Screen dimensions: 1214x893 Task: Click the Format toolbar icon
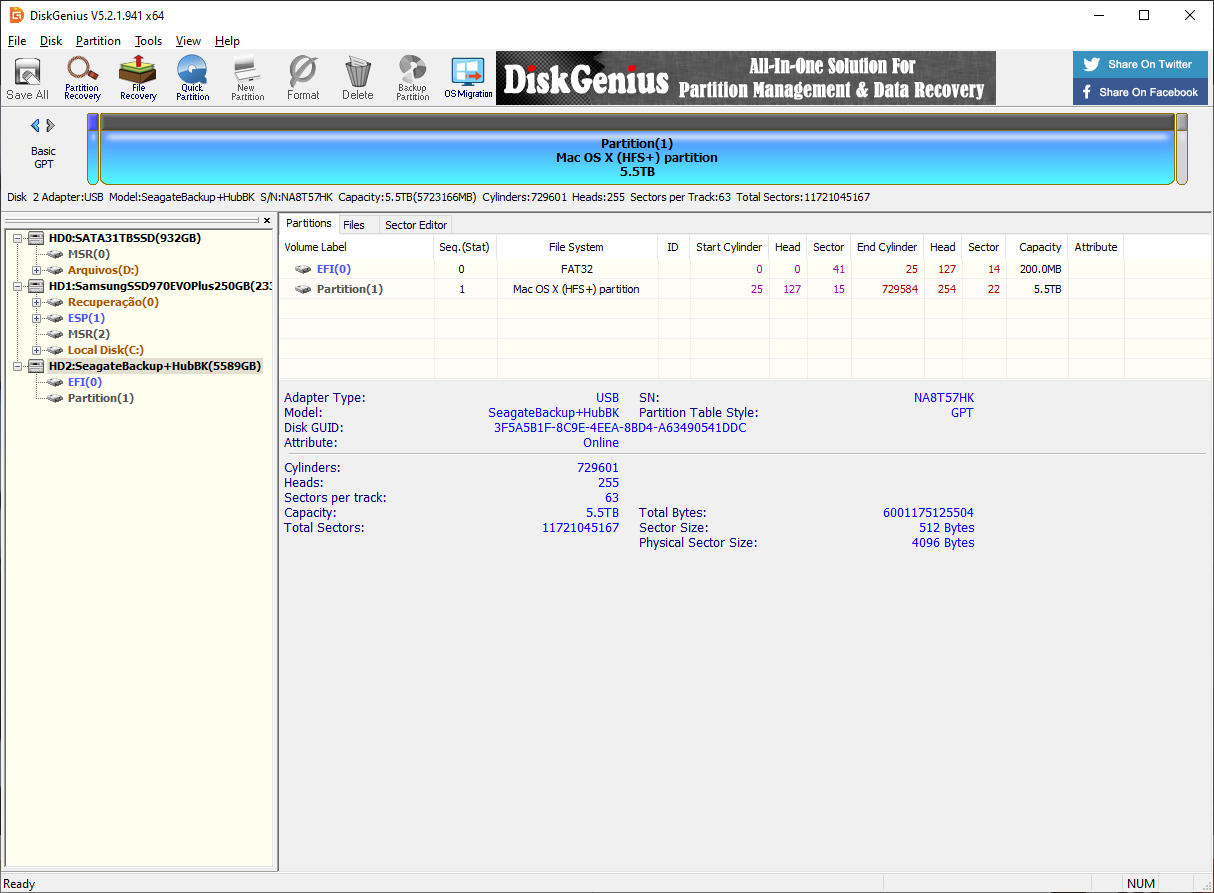tap(303, 79)
